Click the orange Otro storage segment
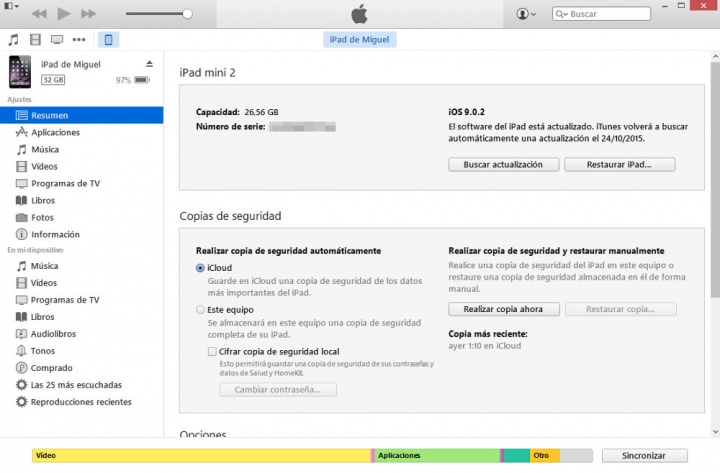The width and height of the screenshot is (720, 473). coord(545,456)
